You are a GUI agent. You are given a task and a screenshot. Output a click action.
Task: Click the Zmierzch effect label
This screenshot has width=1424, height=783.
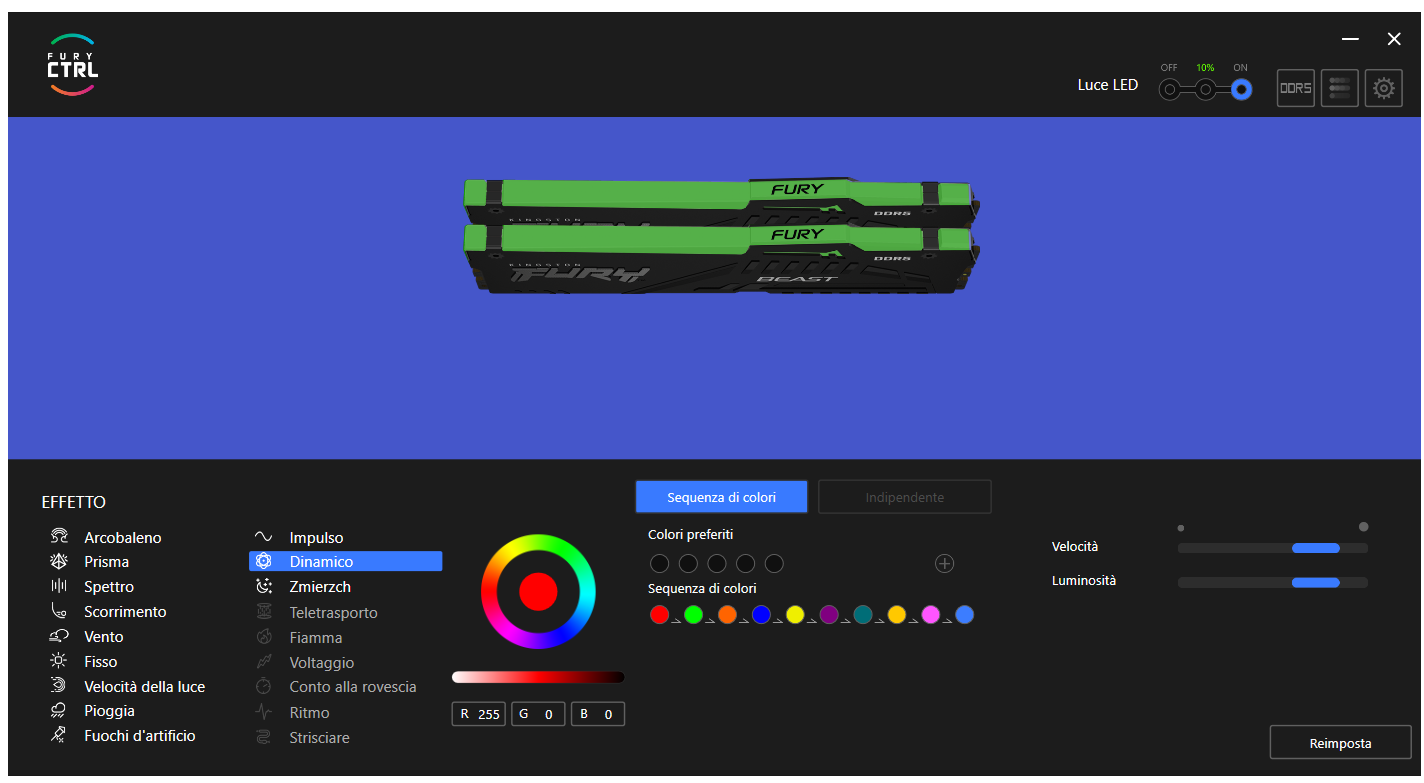[x=320, y=587]
